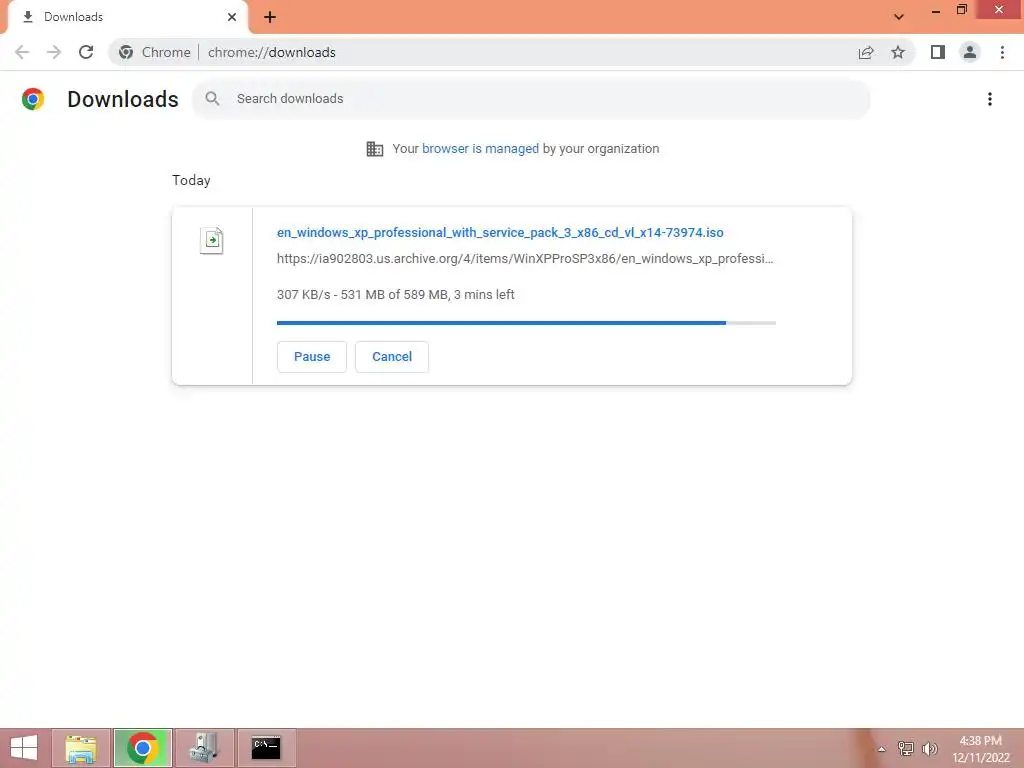Image resolution: width=1024 pixels, height=768 pixels.
Task: Open a new tab with plus button
Action: pos(270,17)
